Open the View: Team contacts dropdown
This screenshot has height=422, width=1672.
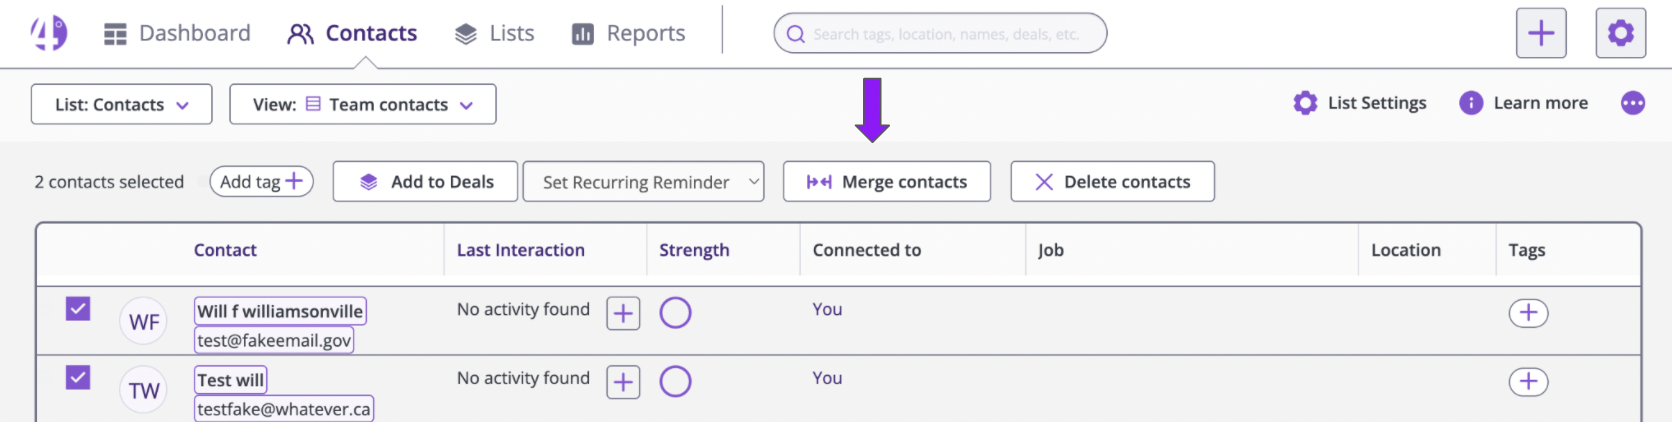(362, 104)
